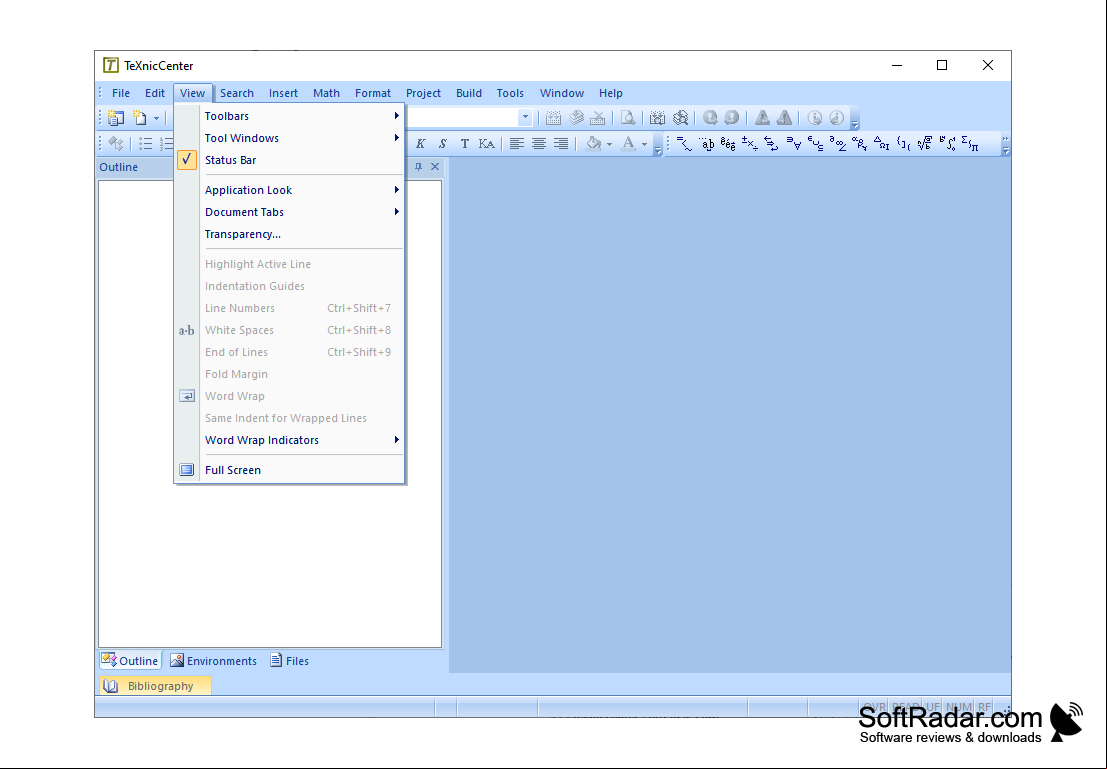This screenshot has width=1107, height=769.
Task: Open the Window menu
Action: tap(562, 93)
